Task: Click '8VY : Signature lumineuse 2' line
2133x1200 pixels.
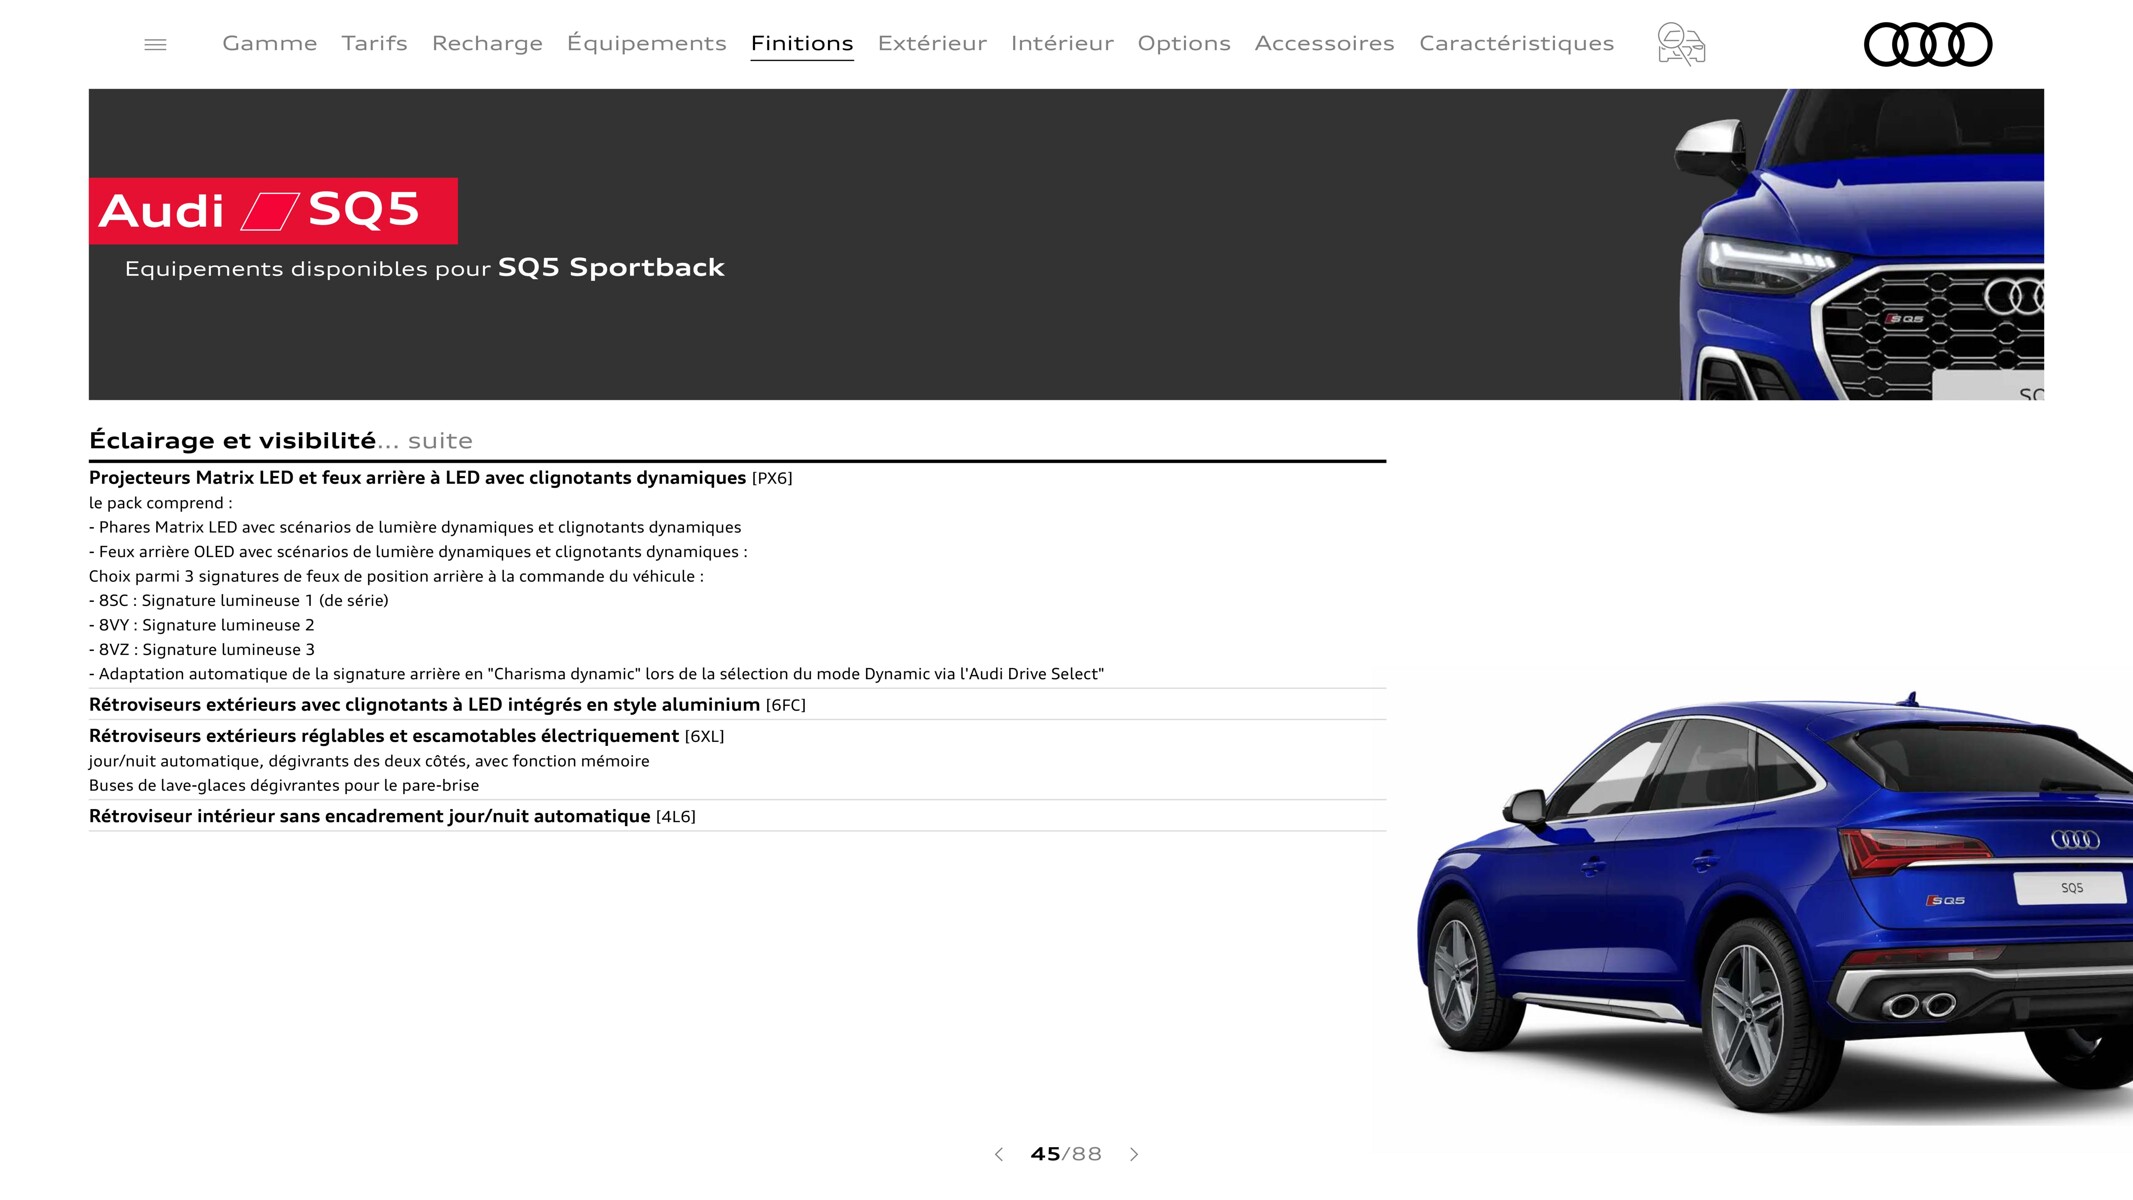Action: [x=202, y=625]
